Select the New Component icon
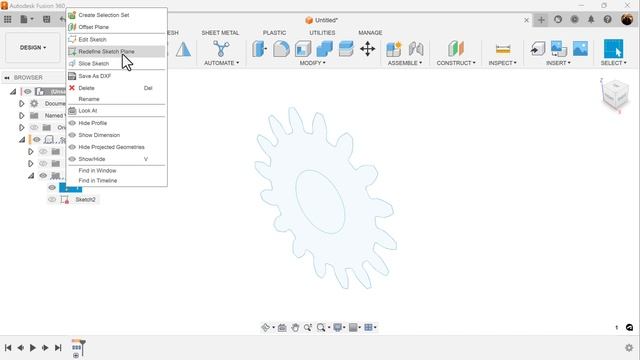The height and width of the screenshot is (360, 640). (394, 49)
